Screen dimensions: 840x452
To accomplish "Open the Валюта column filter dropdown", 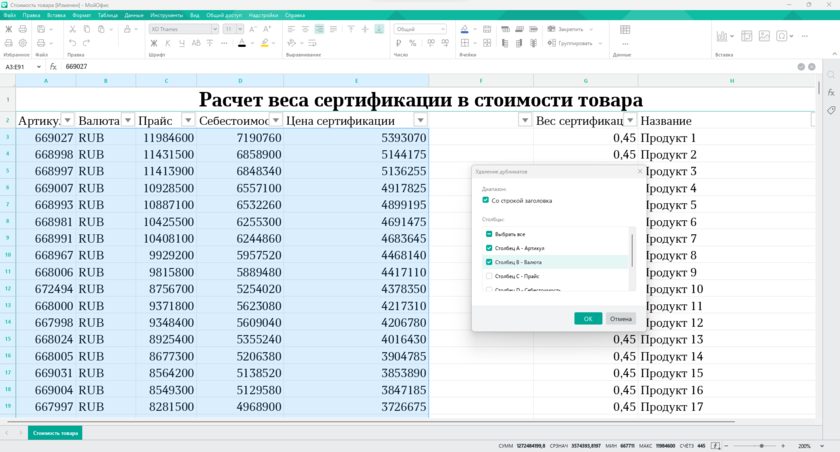I will coord(127,120).
